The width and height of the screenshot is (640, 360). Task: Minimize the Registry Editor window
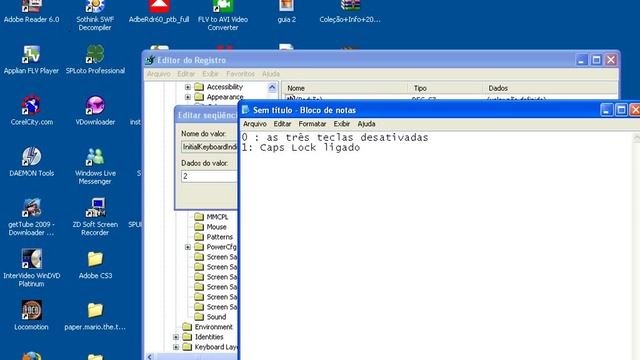click(582, 60)
